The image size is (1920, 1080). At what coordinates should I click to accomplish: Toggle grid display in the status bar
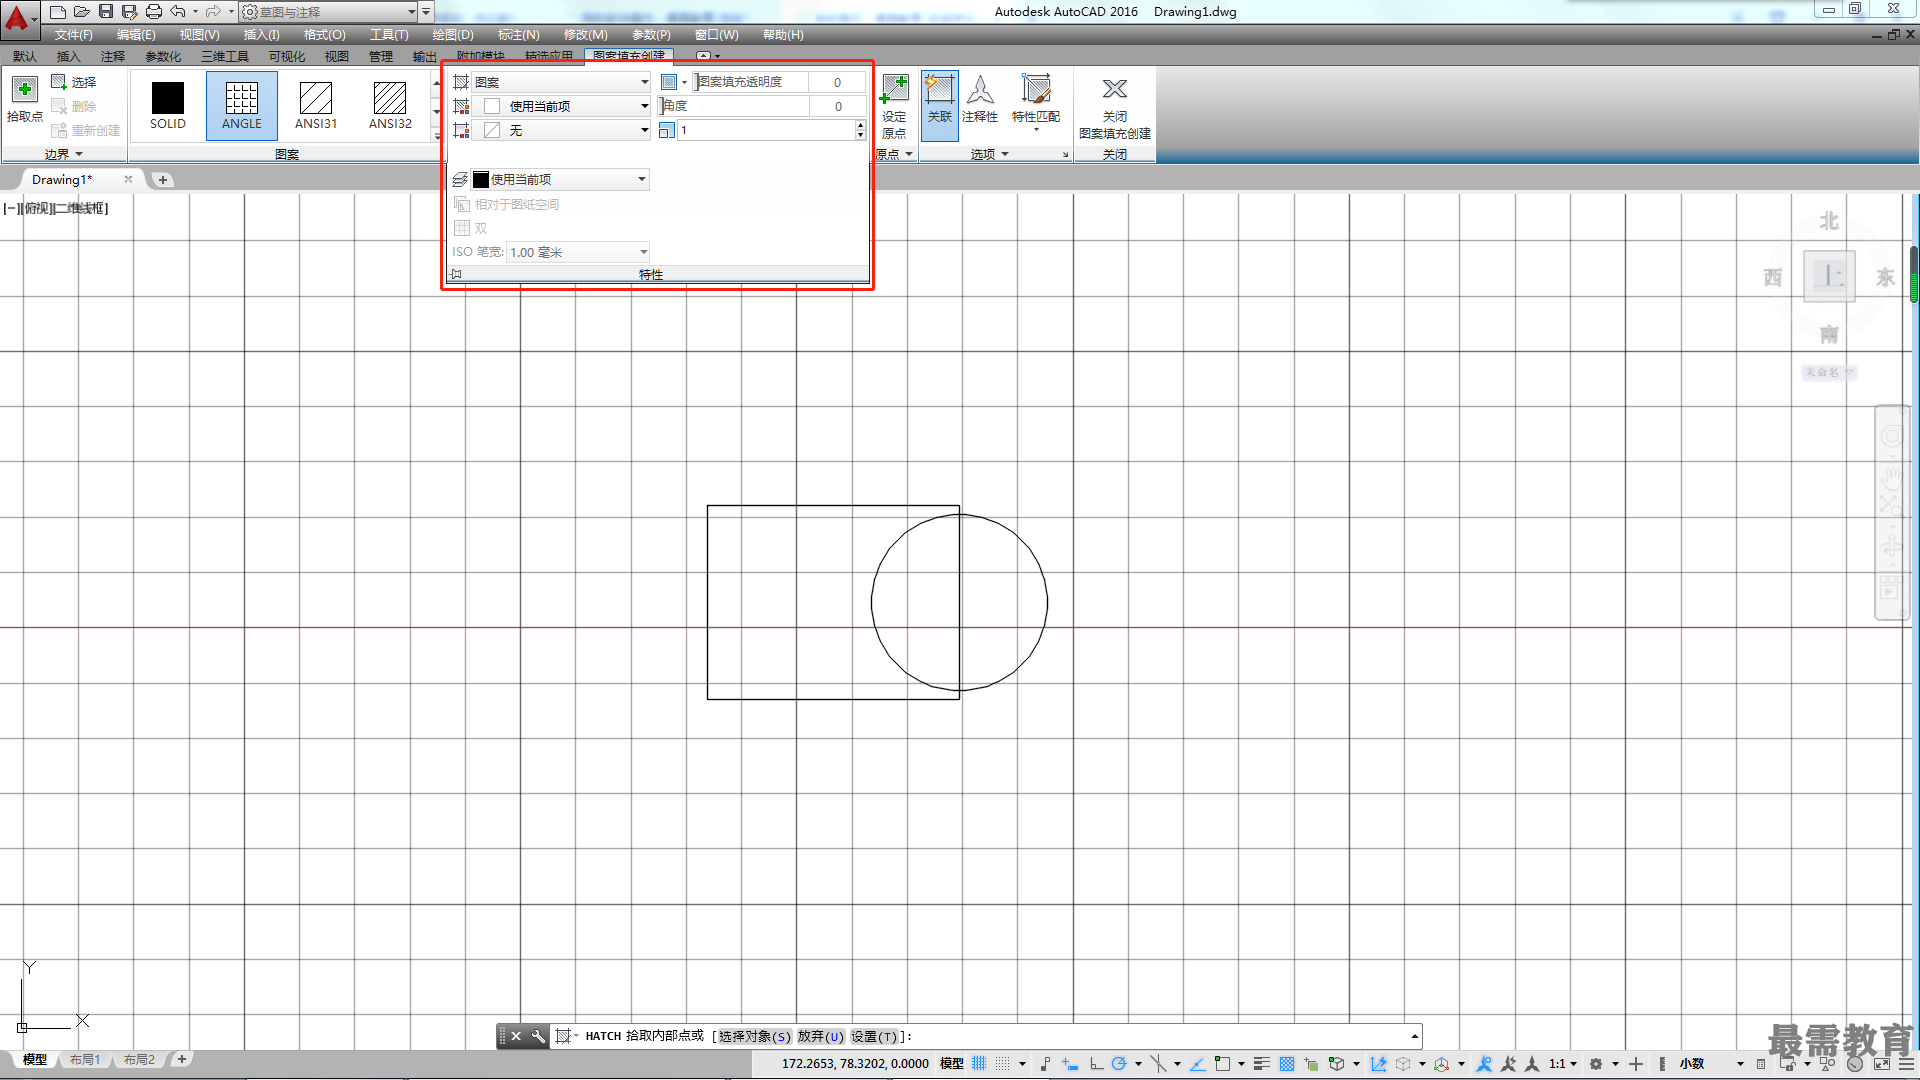pyautogui.click(x=979, y=1064)
